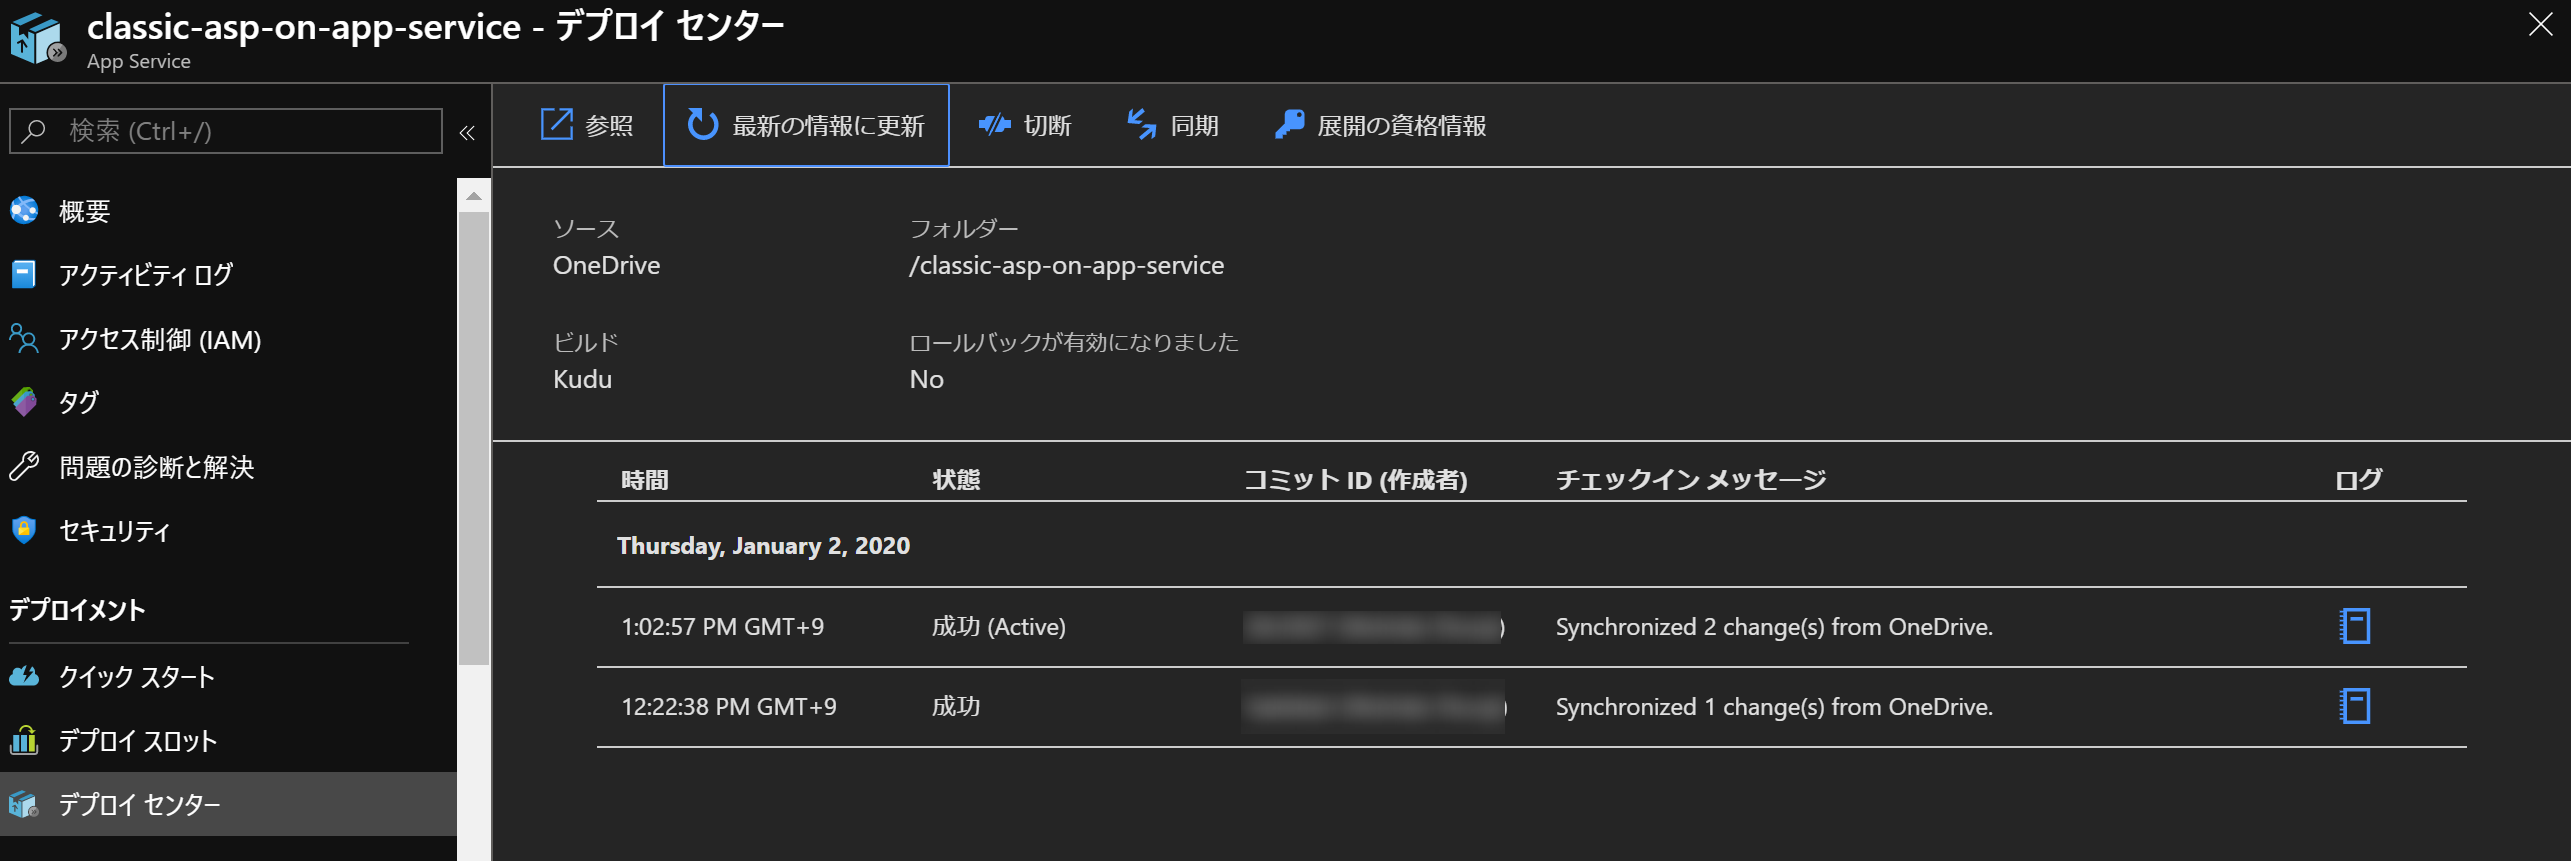Open 概要 (Overview) menu item

[228, 211]
